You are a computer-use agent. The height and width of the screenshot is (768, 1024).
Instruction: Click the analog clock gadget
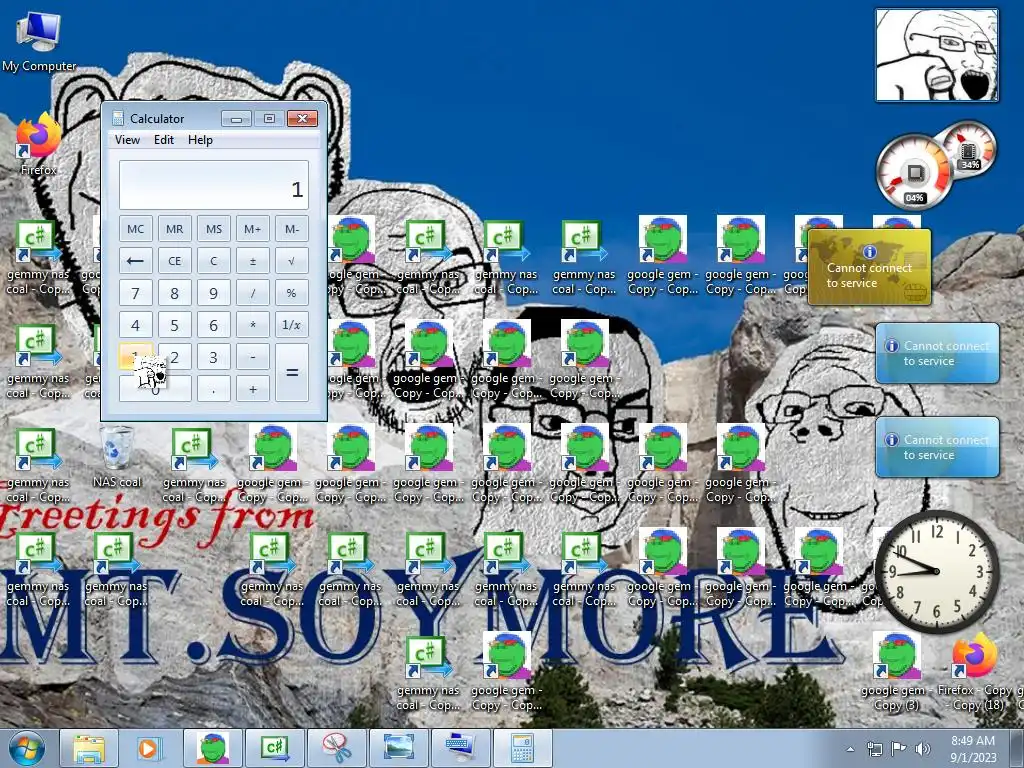[936, 571]
